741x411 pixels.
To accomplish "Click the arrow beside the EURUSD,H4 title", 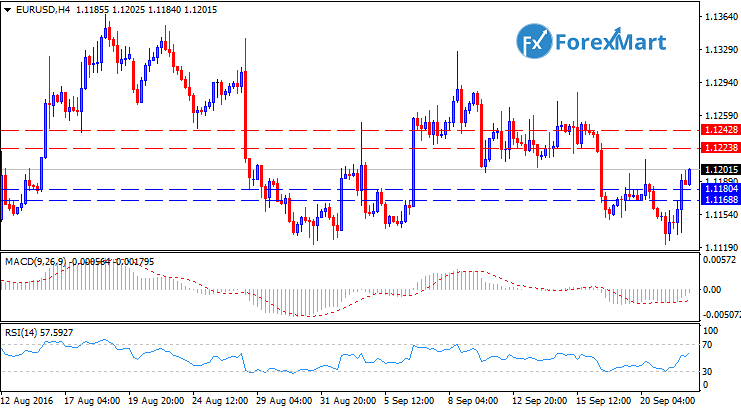I will click(6, 9).
